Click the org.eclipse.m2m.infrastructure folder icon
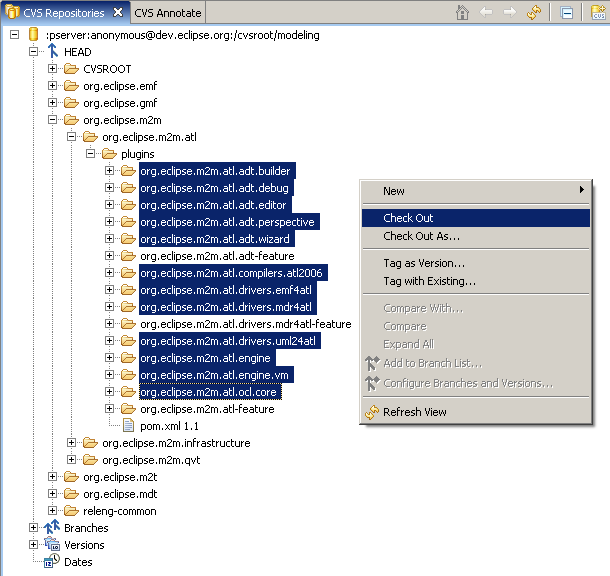 click(90, 443)
